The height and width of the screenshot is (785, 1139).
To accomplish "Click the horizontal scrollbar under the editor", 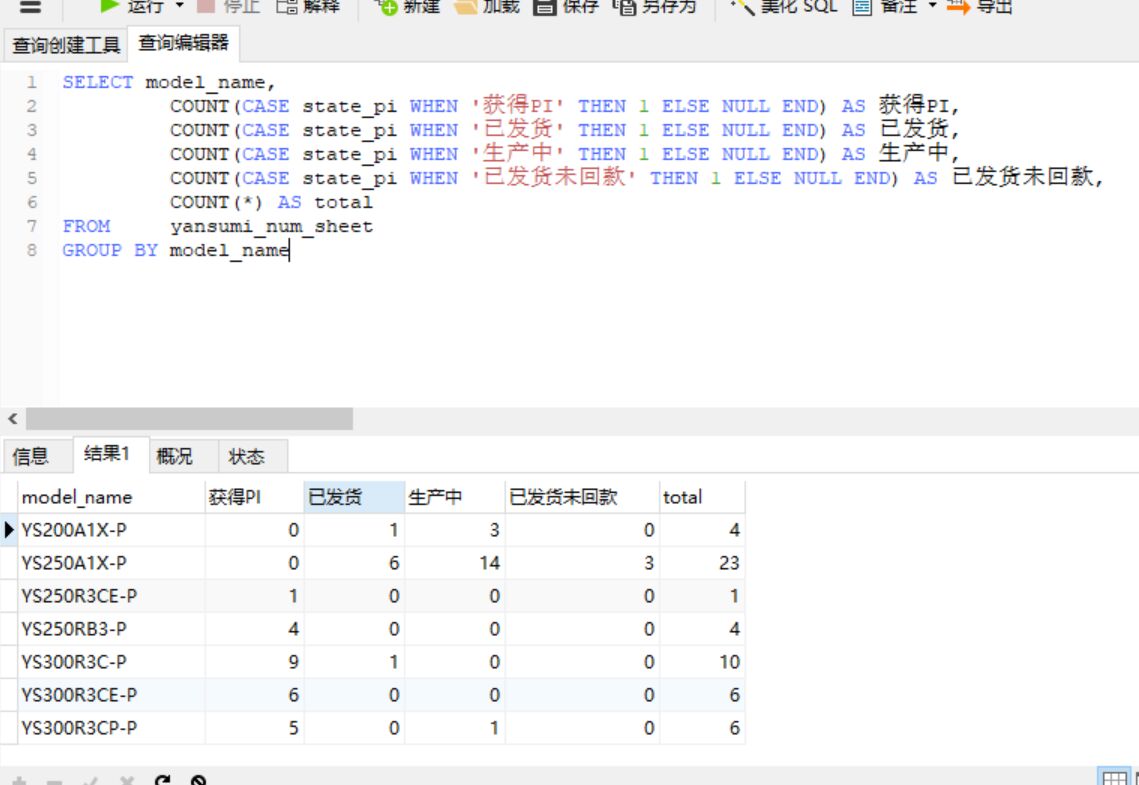I will tap(189, 418).
